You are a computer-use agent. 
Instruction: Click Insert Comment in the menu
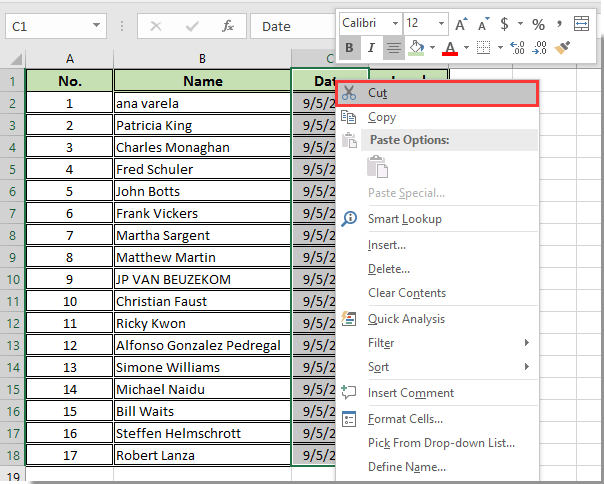click(x=410, y=393)
